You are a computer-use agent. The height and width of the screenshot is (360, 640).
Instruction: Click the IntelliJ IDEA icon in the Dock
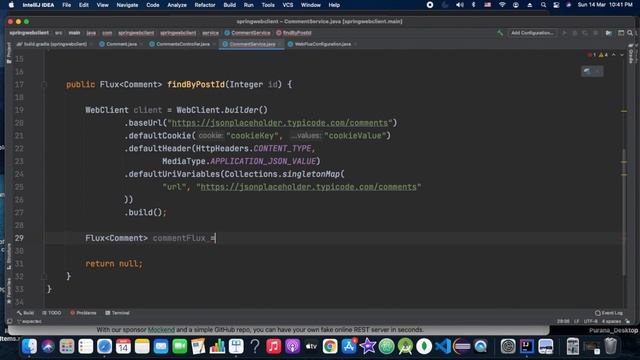[x=527, y=347]
